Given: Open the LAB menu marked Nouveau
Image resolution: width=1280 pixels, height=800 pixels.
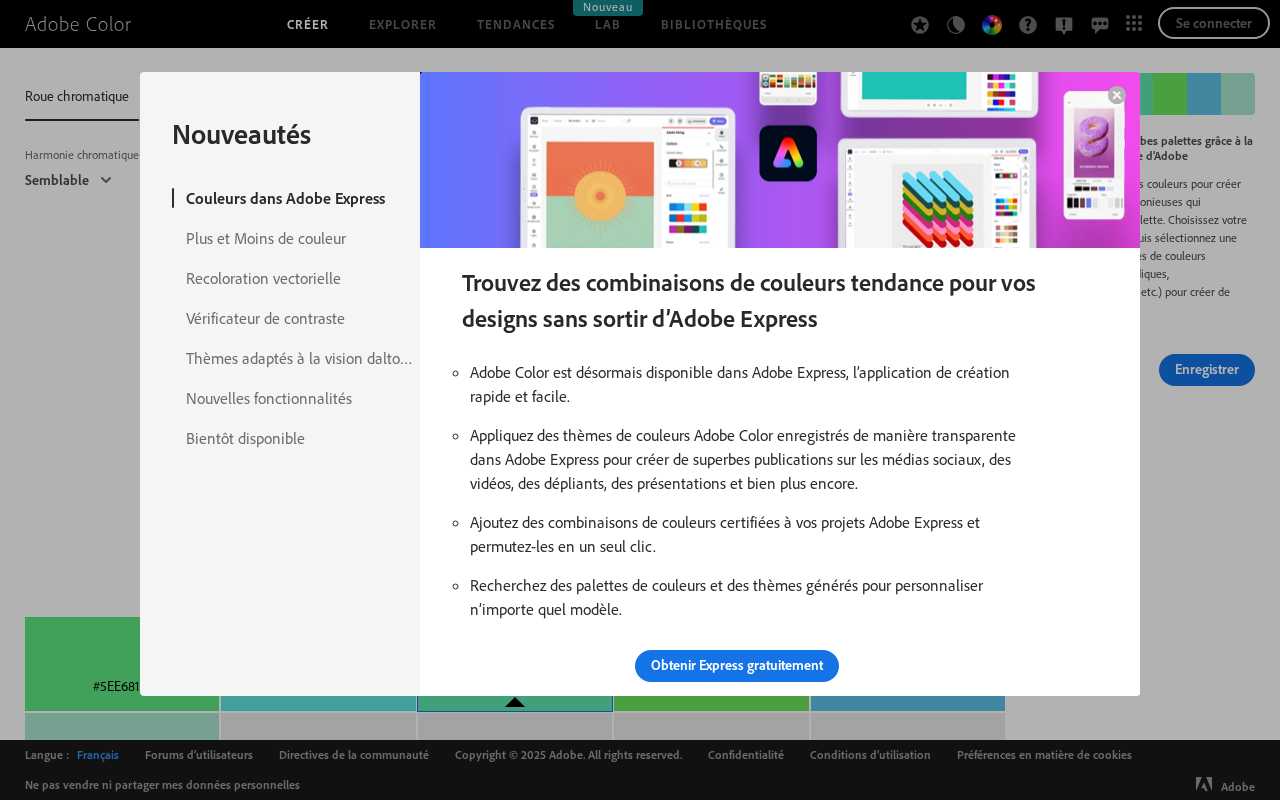Looking at the screenshot, I should coord(607,24).
